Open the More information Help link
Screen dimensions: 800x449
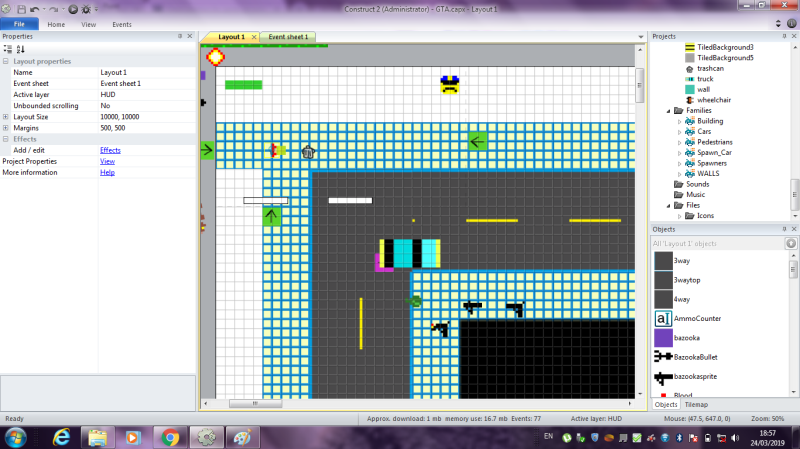coord(107,172)
